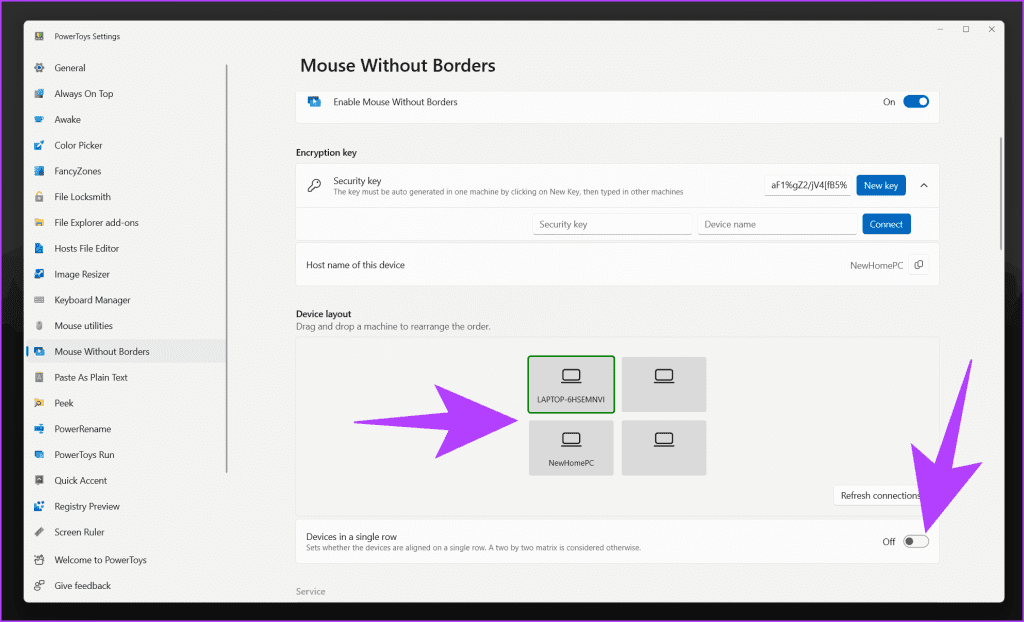Click the General sidebar icon
Viewport: 1024px width, 622px height.
click(39, 68)
